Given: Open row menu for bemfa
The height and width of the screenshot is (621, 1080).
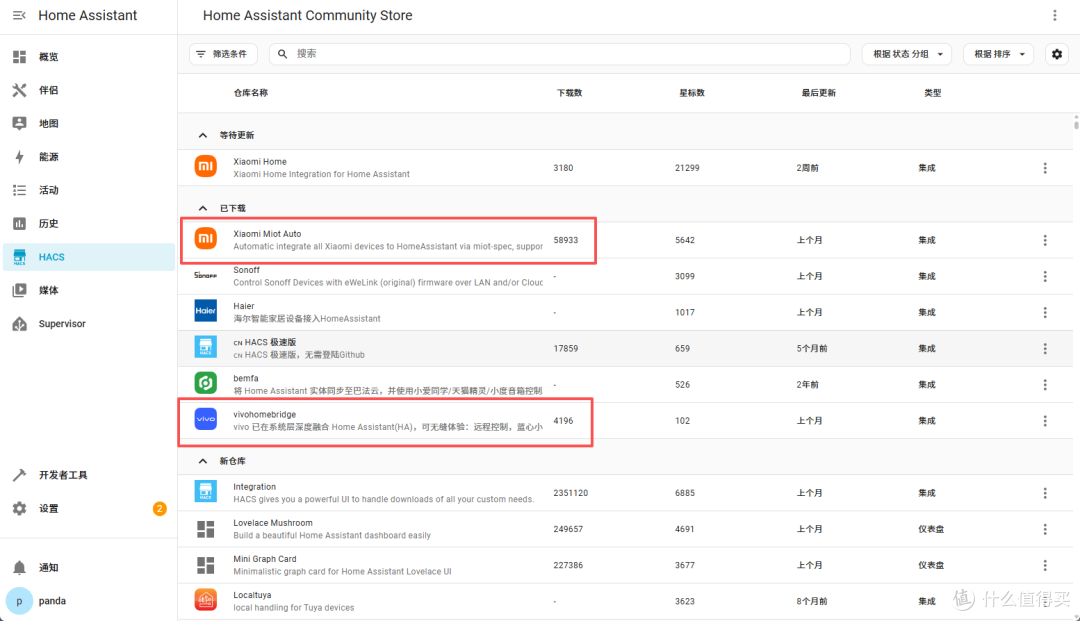Looking at the screenshot, I should tap(1045, 385).
